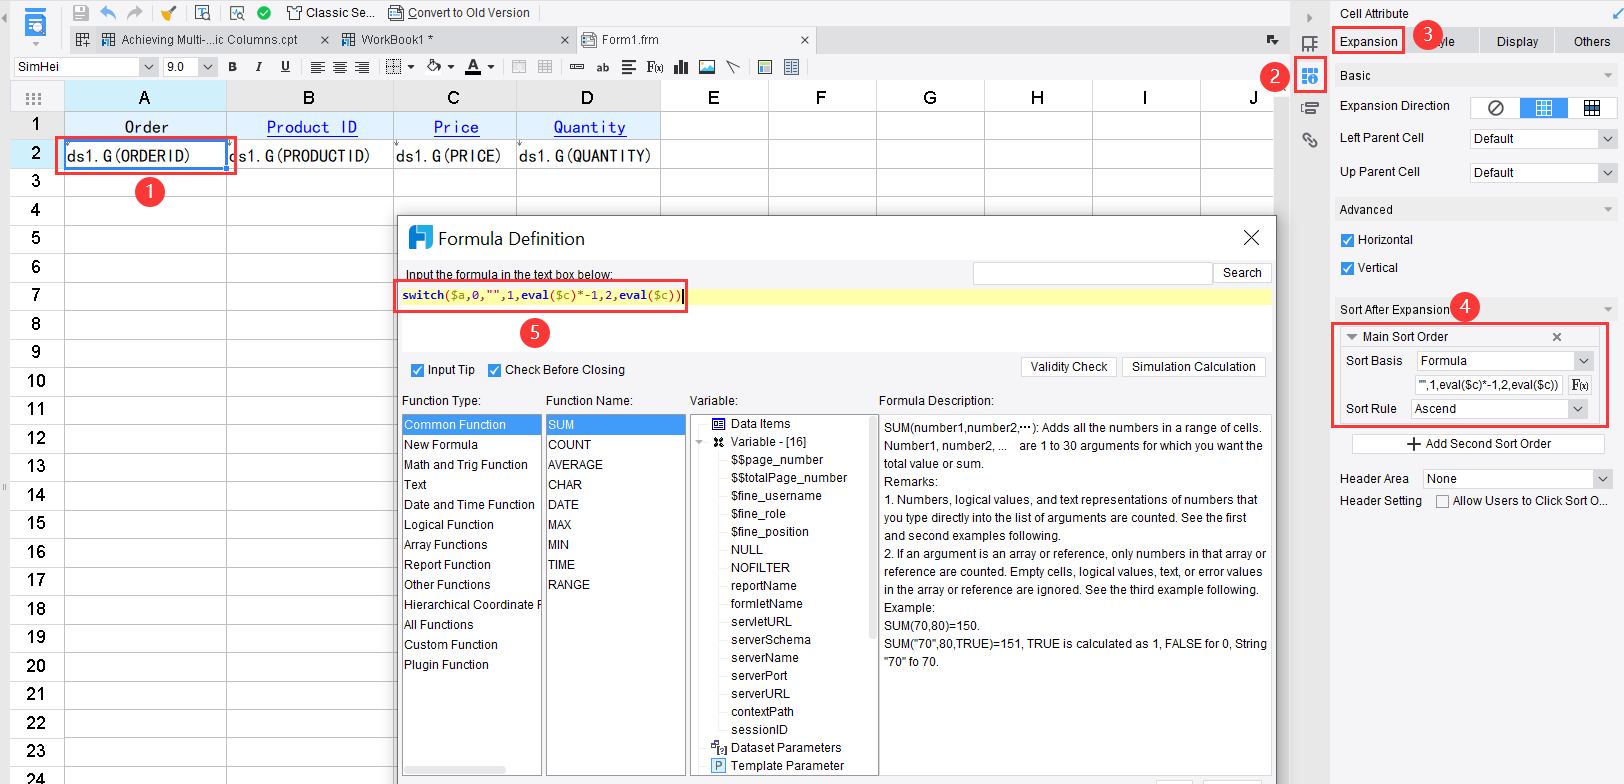The height and width of the screenshot is (784, 1624).
Task: Open the hyperlink panel in the right sidebar
Action: point(1309,140)
